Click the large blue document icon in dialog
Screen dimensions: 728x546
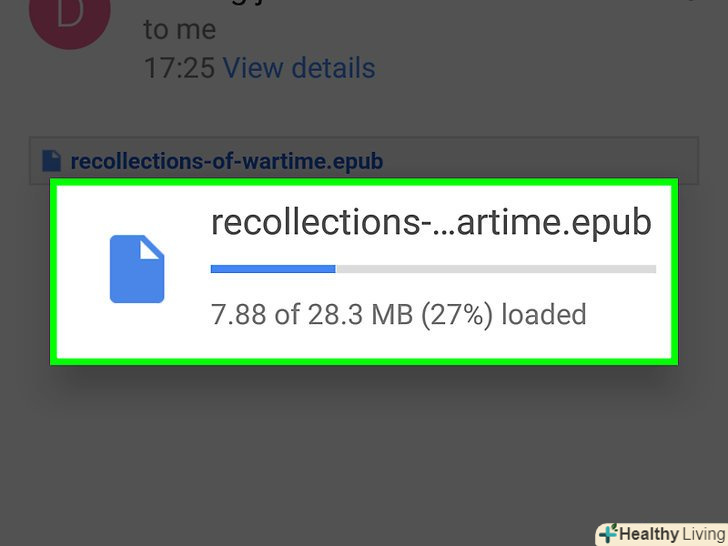(137, 269)
